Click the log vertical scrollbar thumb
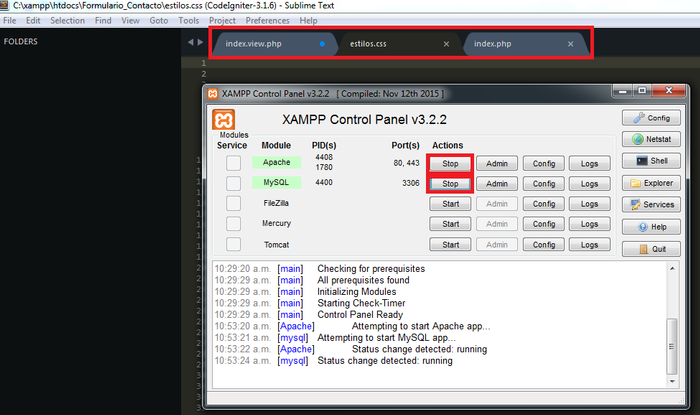Screen dimensions: 700x415 pyautogui.click(x=672, y=346)
